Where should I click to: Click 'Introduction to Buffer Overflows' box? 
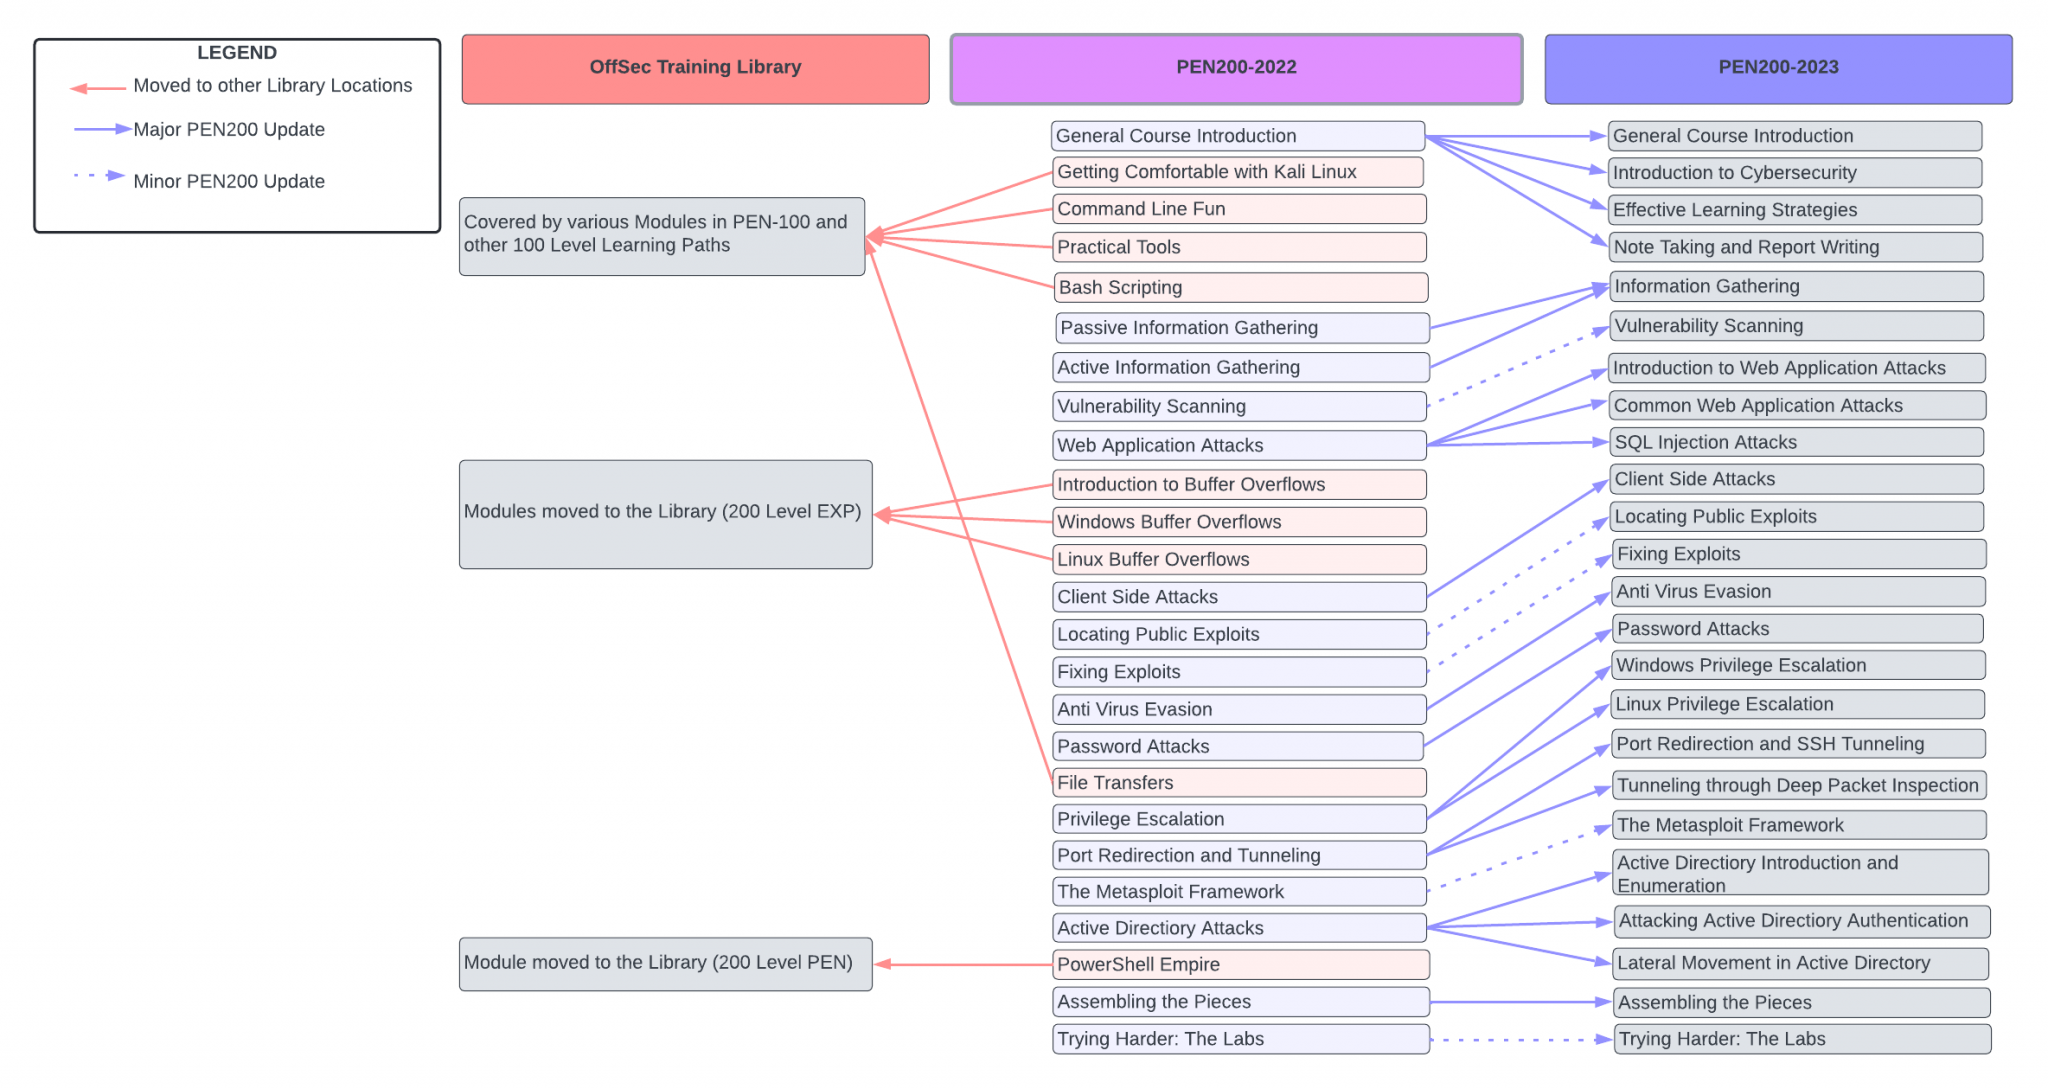[x=1239, y=484]
